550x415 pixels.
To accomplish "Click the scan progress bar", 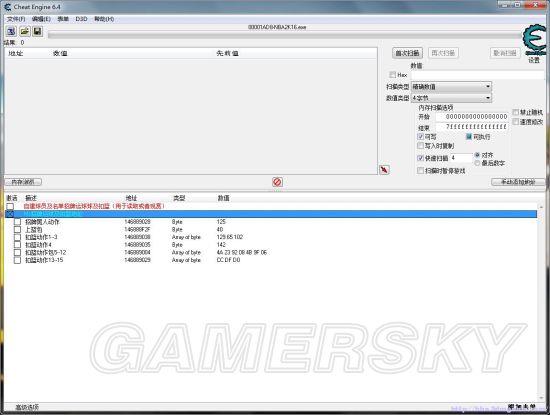I will [x=284, y=35].
